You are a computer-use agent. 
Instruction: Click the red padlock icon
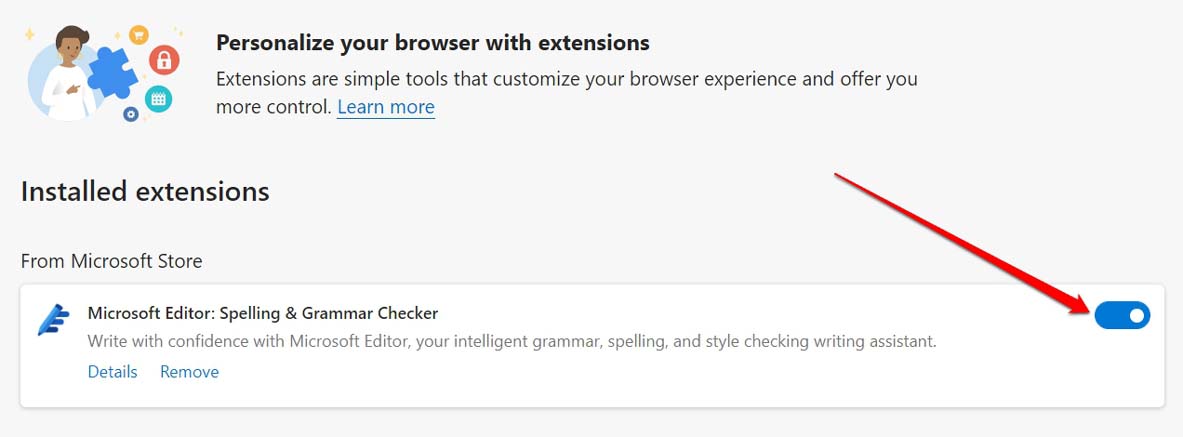pyautogui.click(x=163, y=61)
